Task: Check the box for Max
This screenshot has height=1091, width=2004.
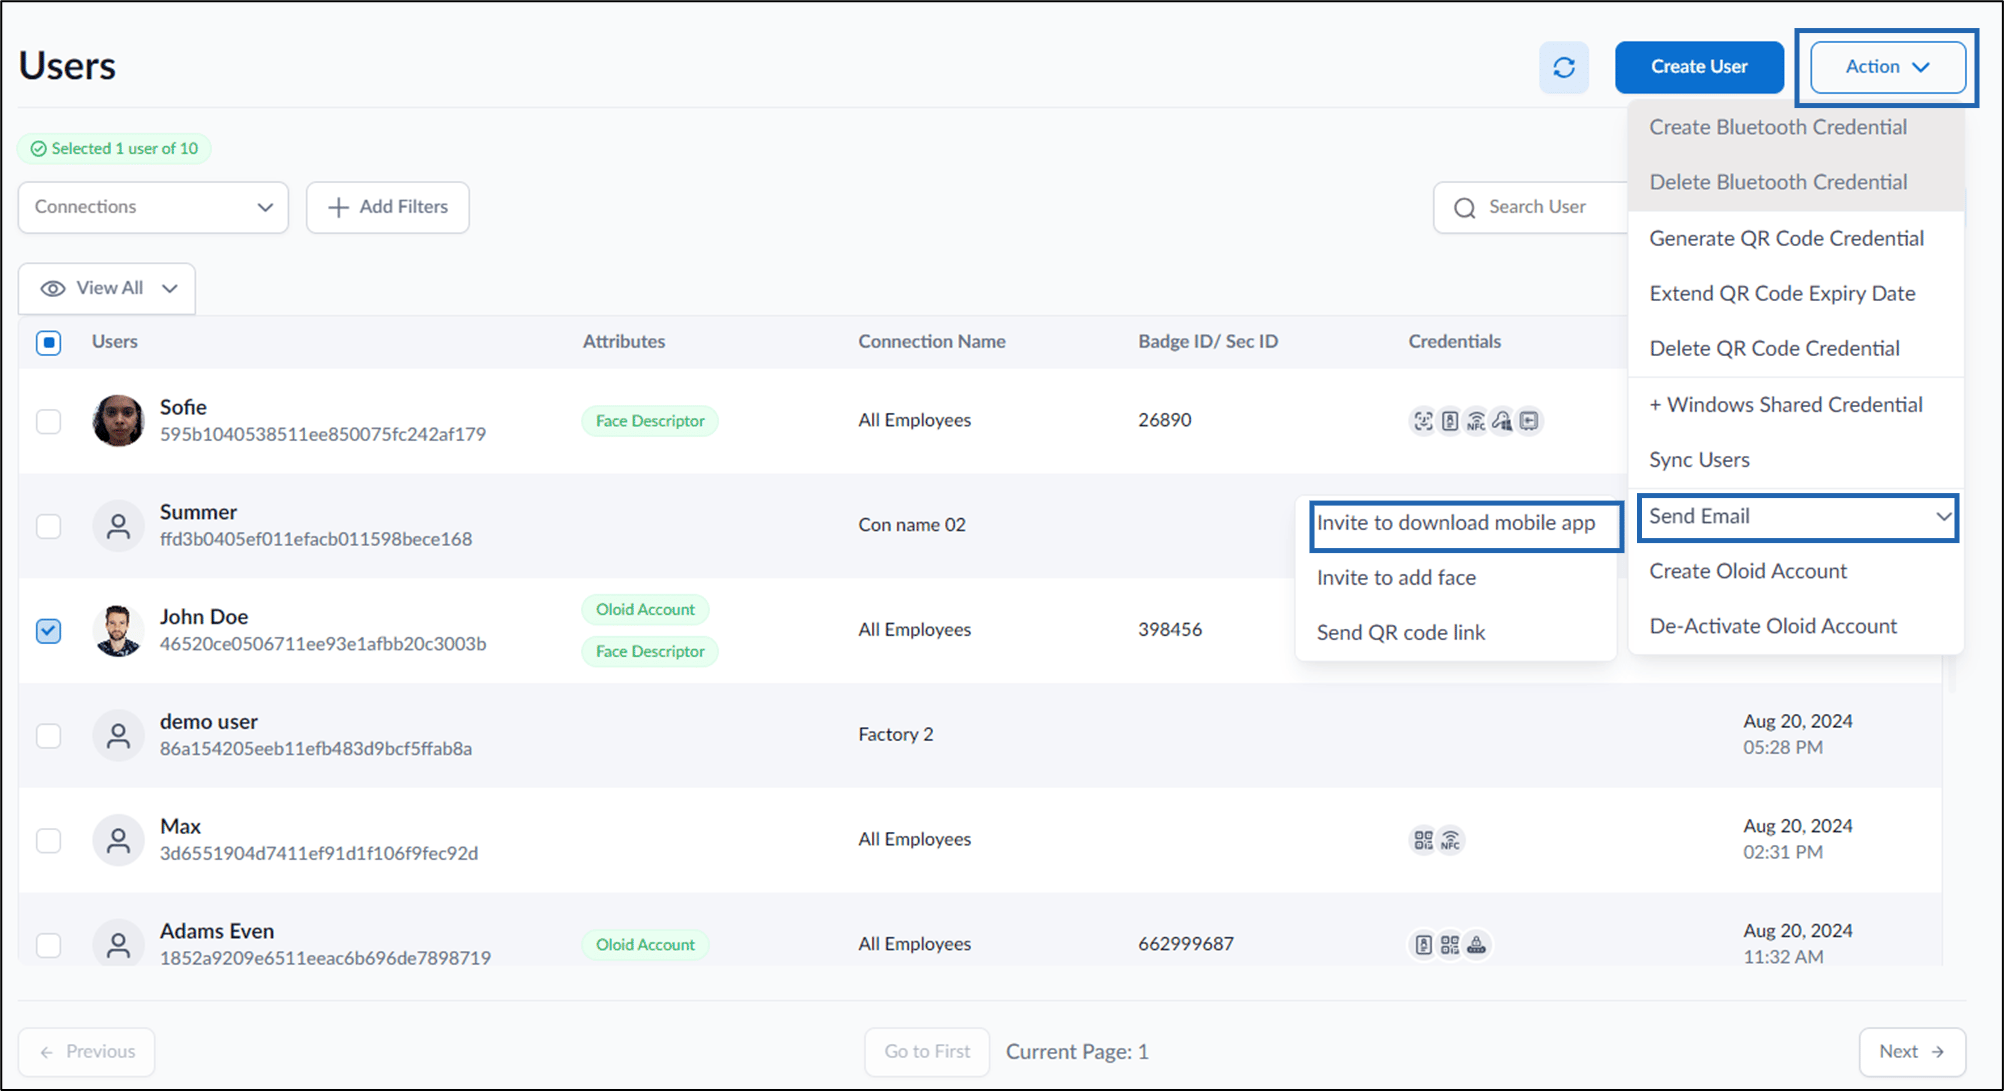Action: tap(49, 840)
